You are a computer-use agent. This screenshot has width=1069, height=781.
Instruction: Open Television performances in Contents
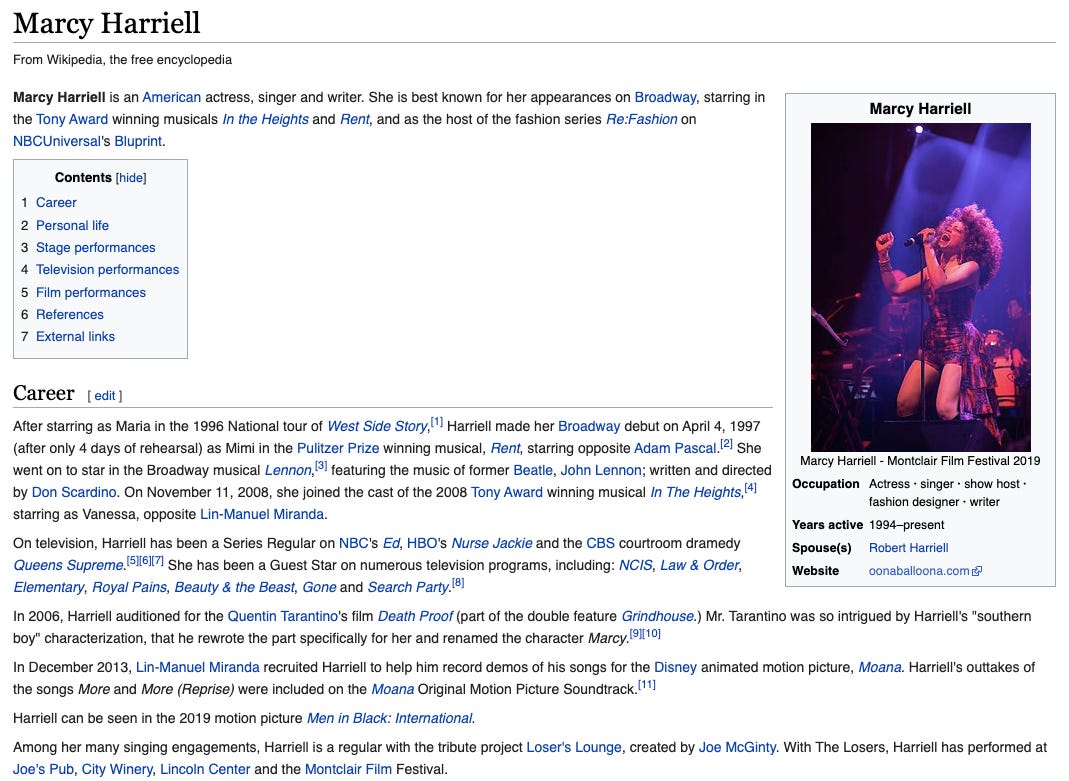coord(108,270)
